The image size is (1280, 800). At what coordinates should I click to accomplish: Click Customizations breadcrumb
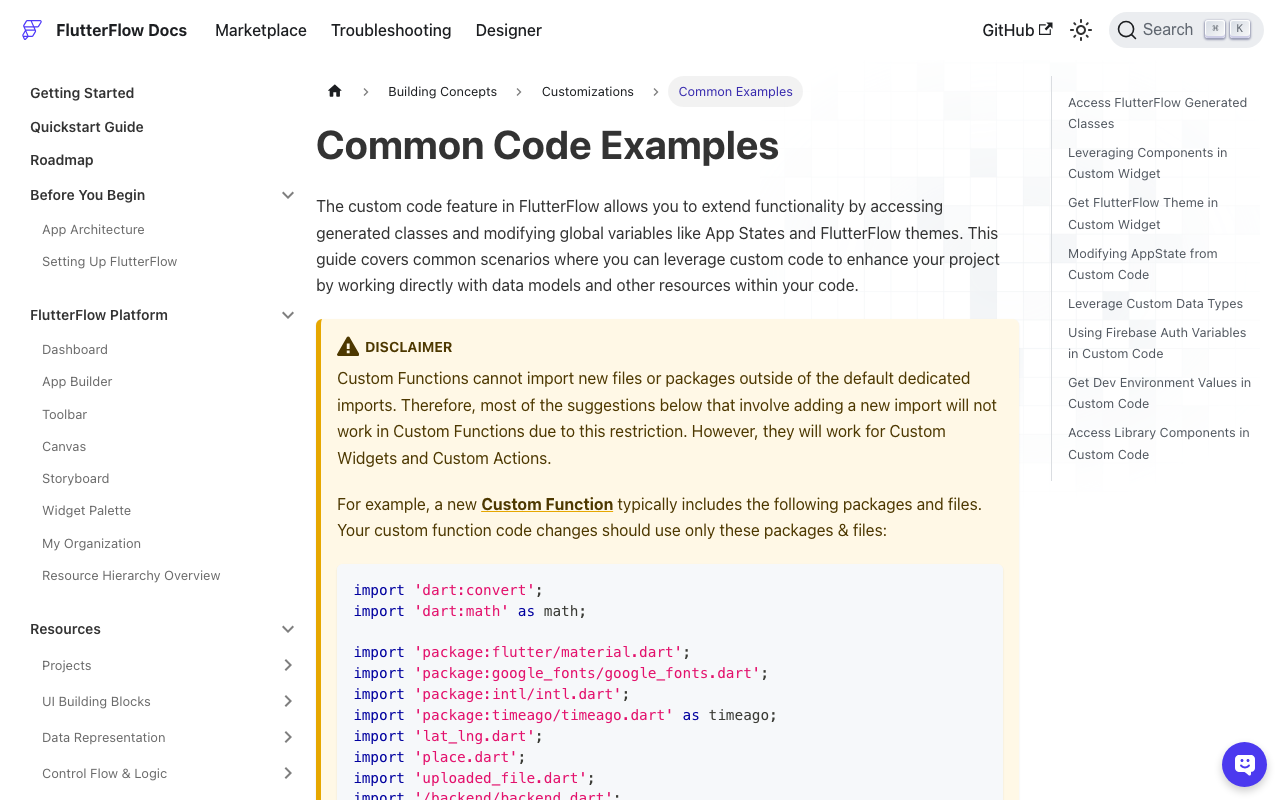(588, 91)
